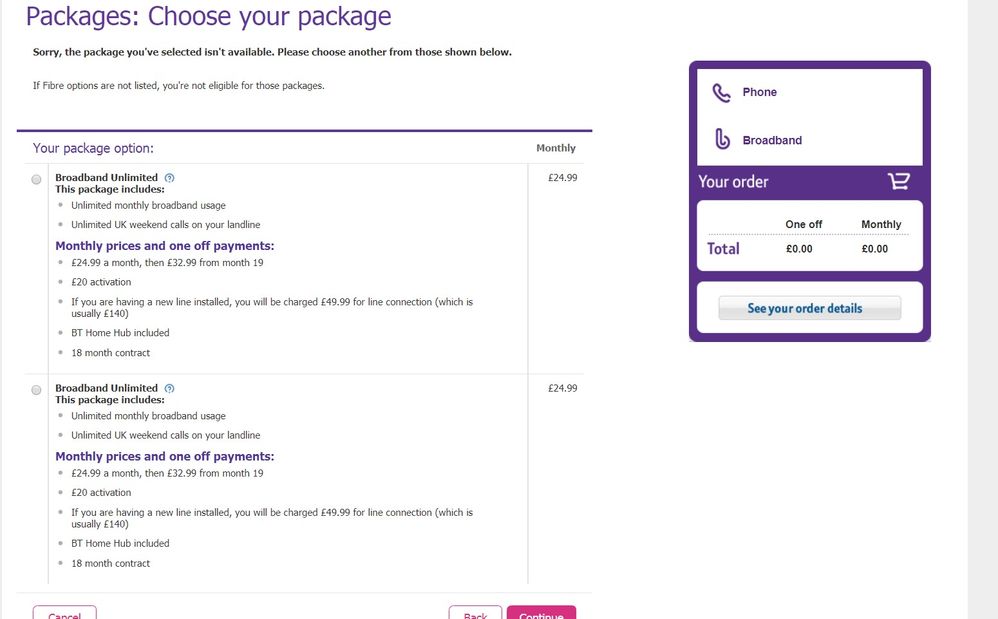Click the Broadband label in the order panel
The image size is (998, 619).
coord(772,141)
